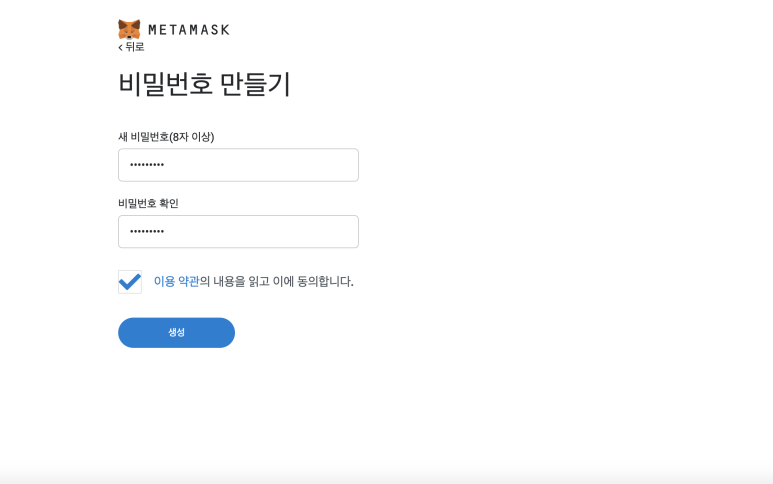773x484 pixels.
Task: Go back using the 뒤로 link
Action: click(131, 47)
